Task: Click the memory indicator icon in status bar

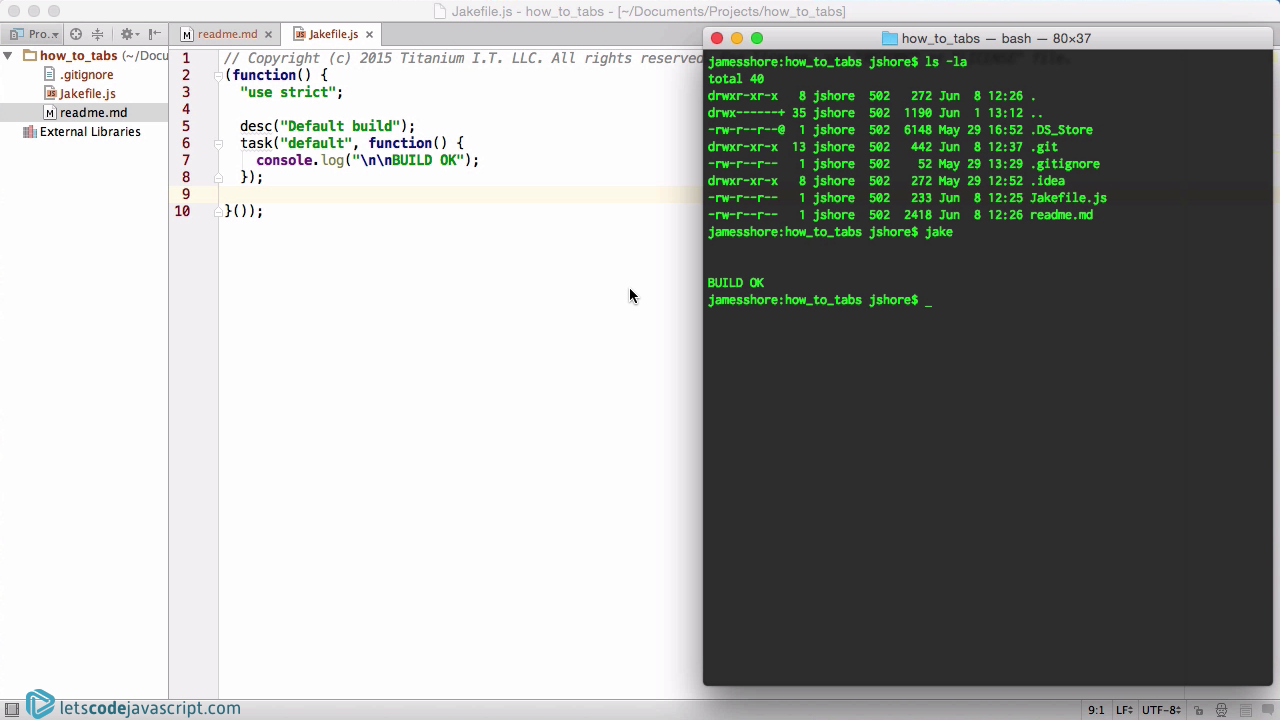Action: tap(1246, 710)
